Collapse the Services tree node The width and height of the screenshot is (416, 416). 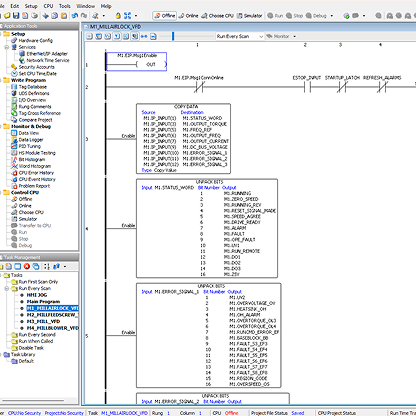[7, 47]
